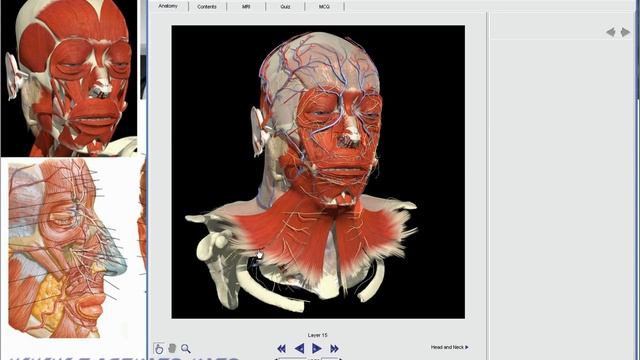Open the MCQ tab
This screenshot has width=640, height=360.
(324, 7)
